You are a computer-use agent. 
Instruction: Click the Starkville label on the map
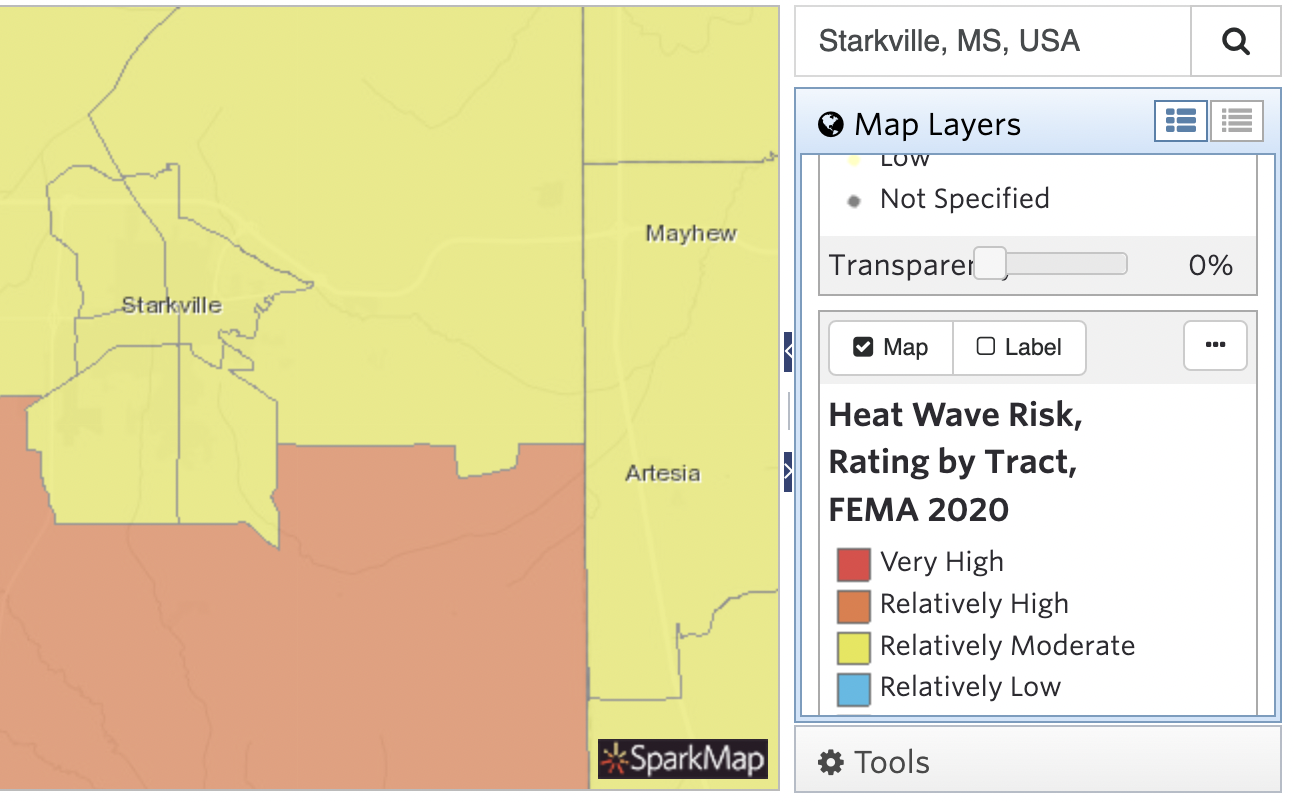click(x=171, y=305)
